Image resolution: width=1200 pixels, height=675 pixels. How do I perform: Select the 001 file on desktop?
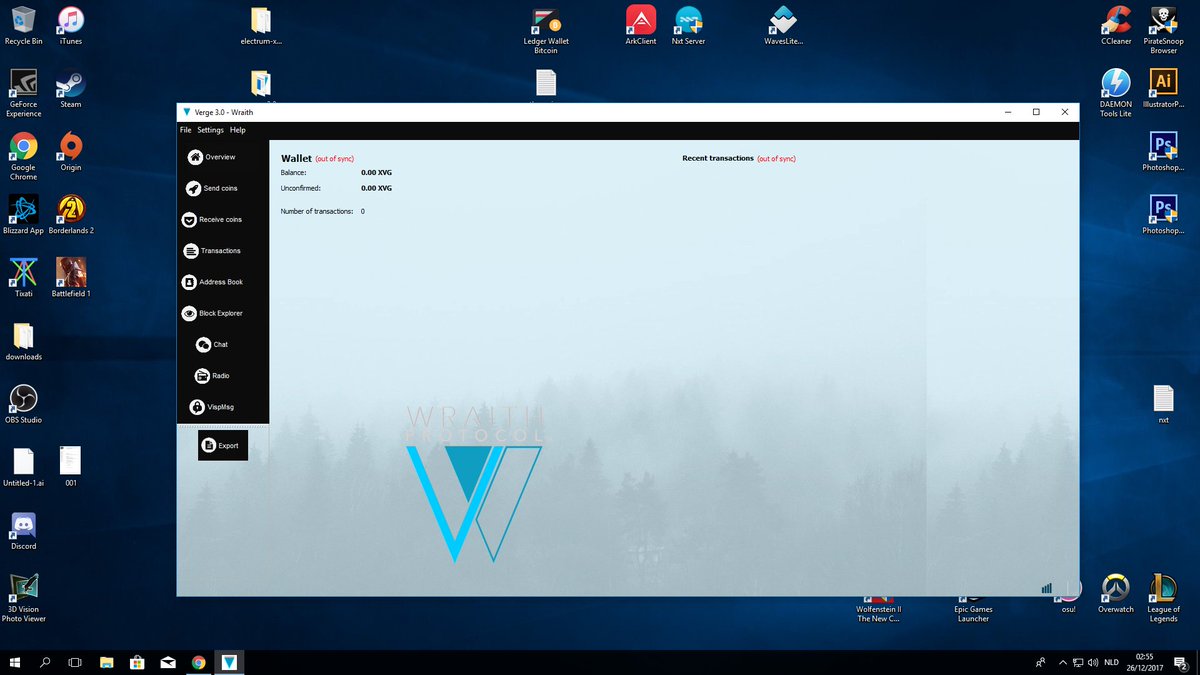point(70,467)
